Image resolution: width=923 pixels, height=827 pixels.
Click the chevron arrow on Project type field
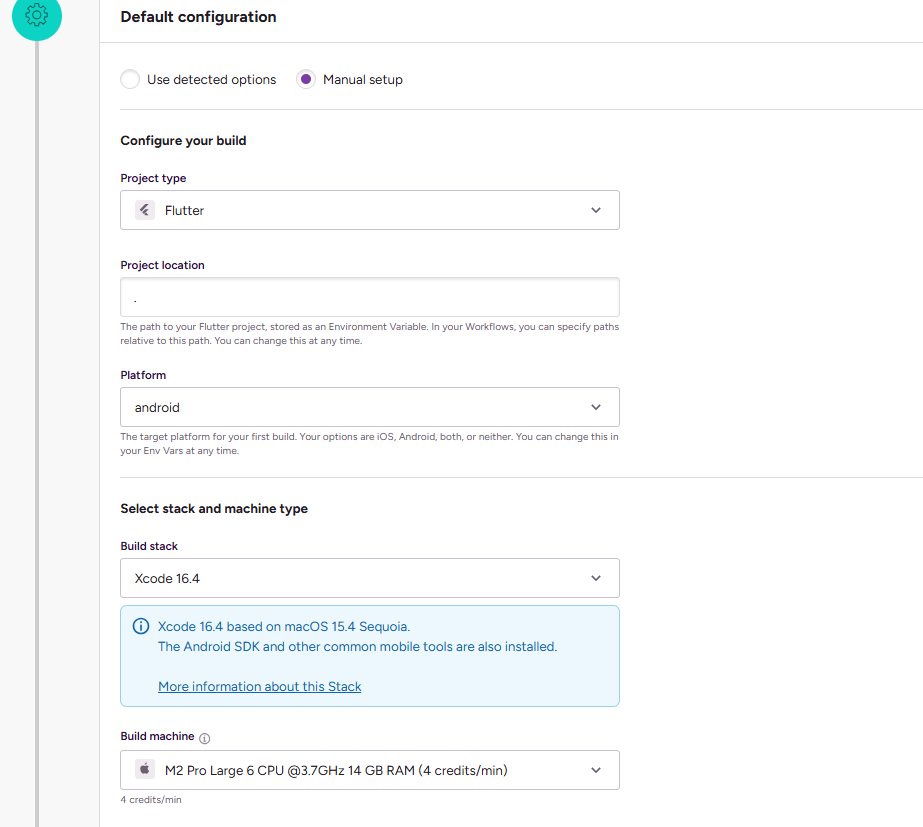coord(596,210)
